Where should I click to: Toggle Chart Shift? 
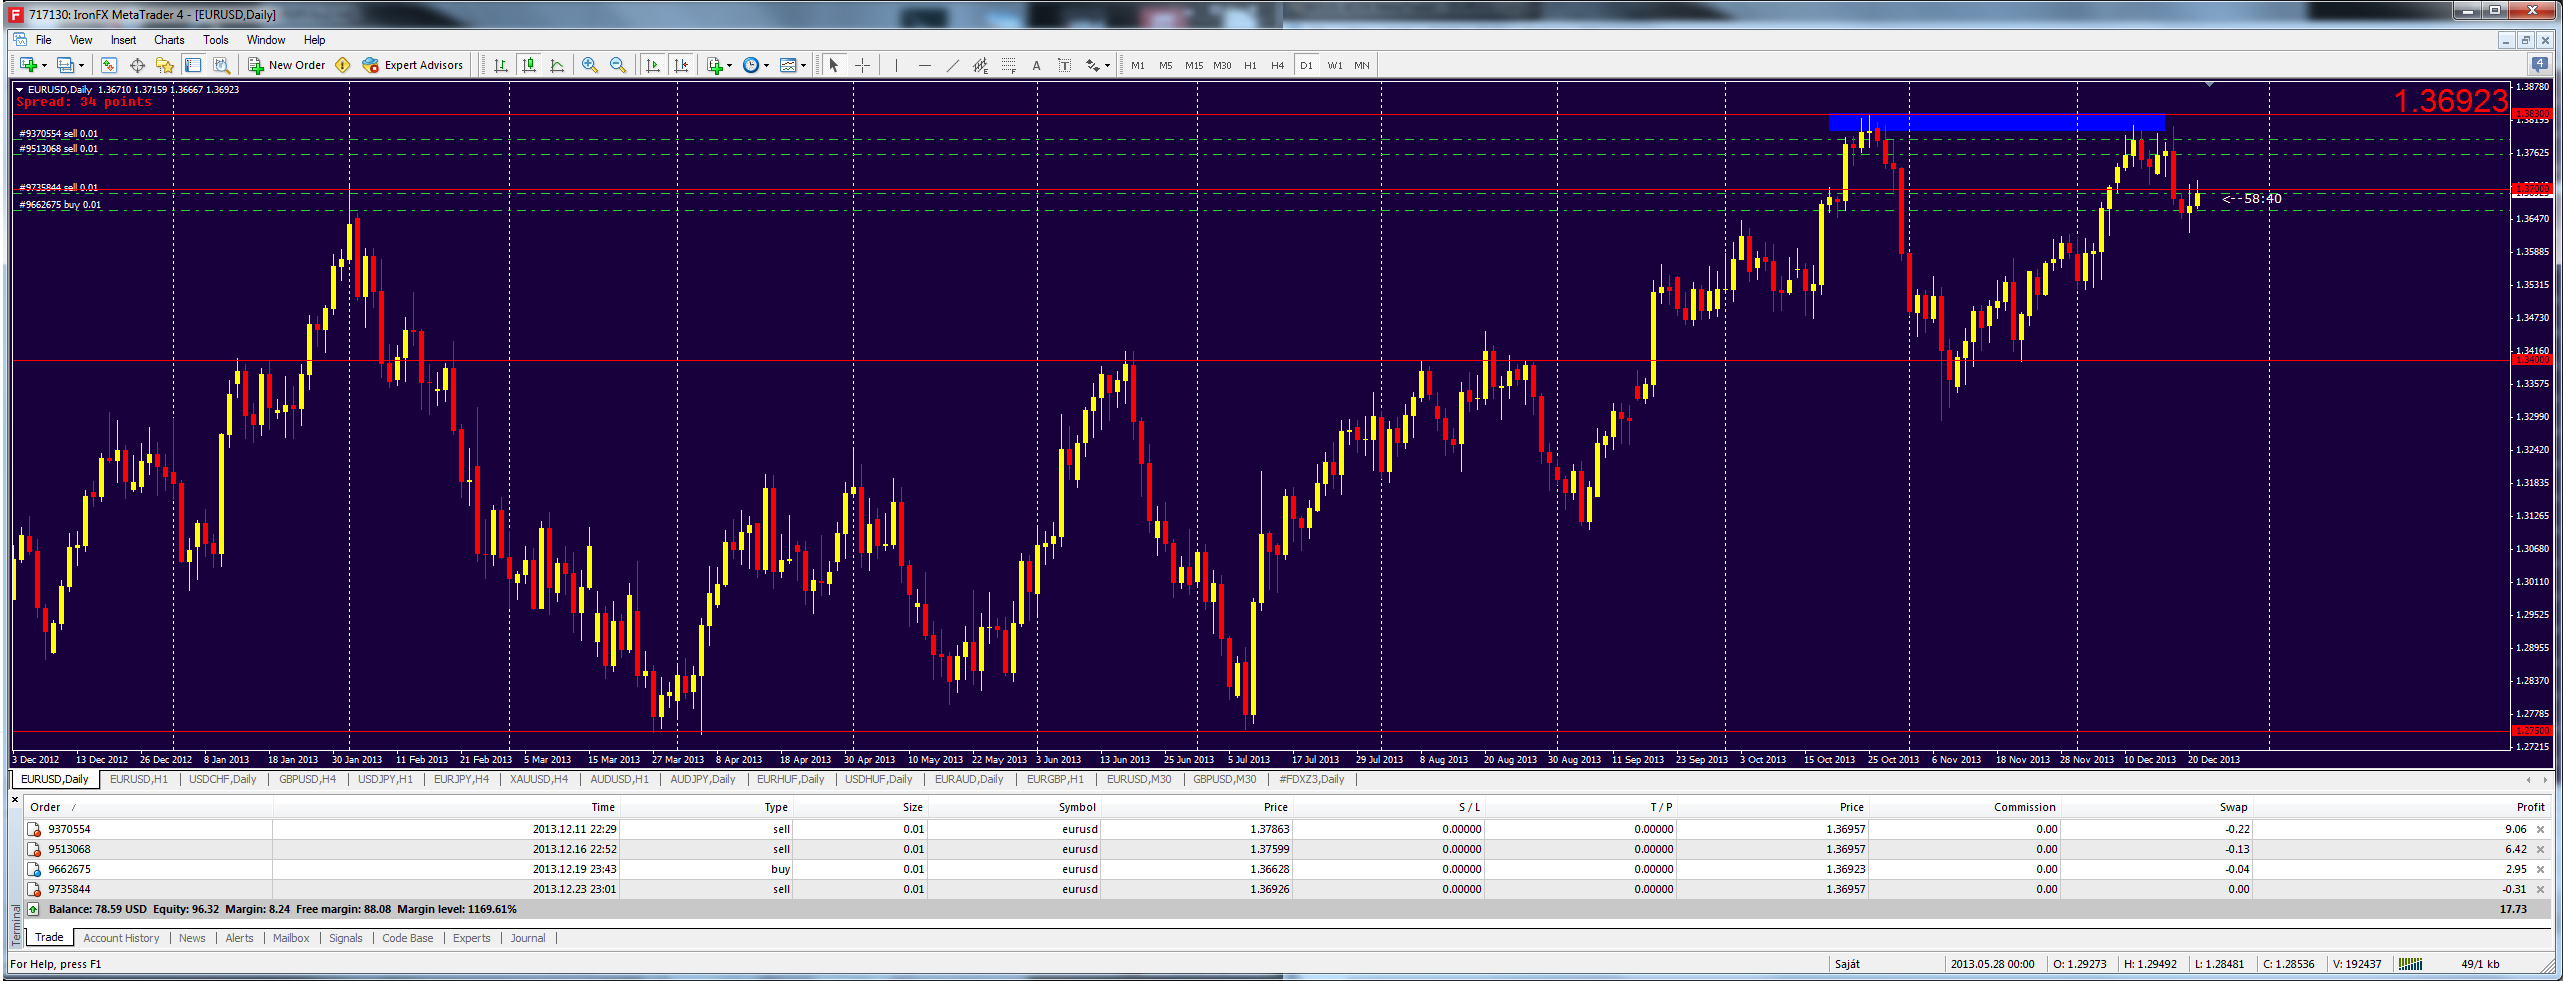click(x=681, y=65)
